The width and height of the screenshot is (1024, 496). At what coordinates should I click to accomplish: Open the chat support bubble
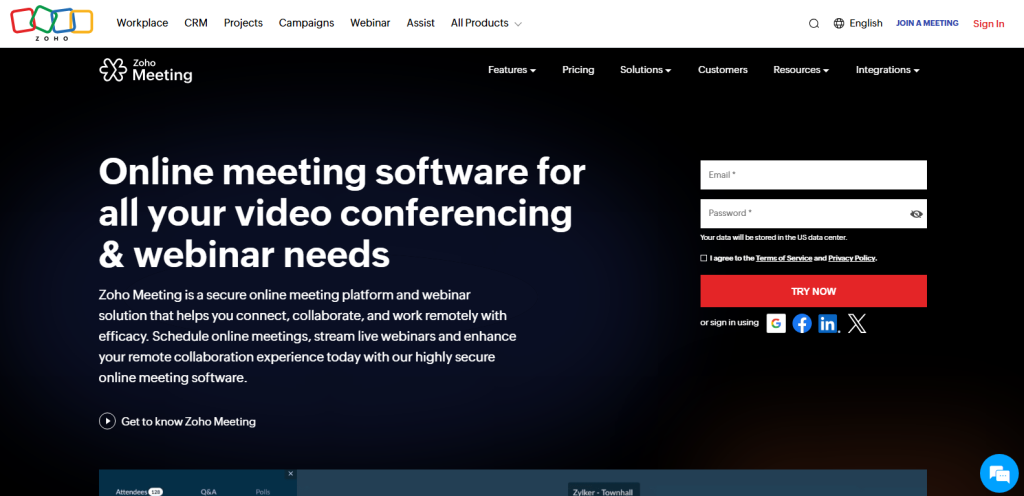[999, 473]
